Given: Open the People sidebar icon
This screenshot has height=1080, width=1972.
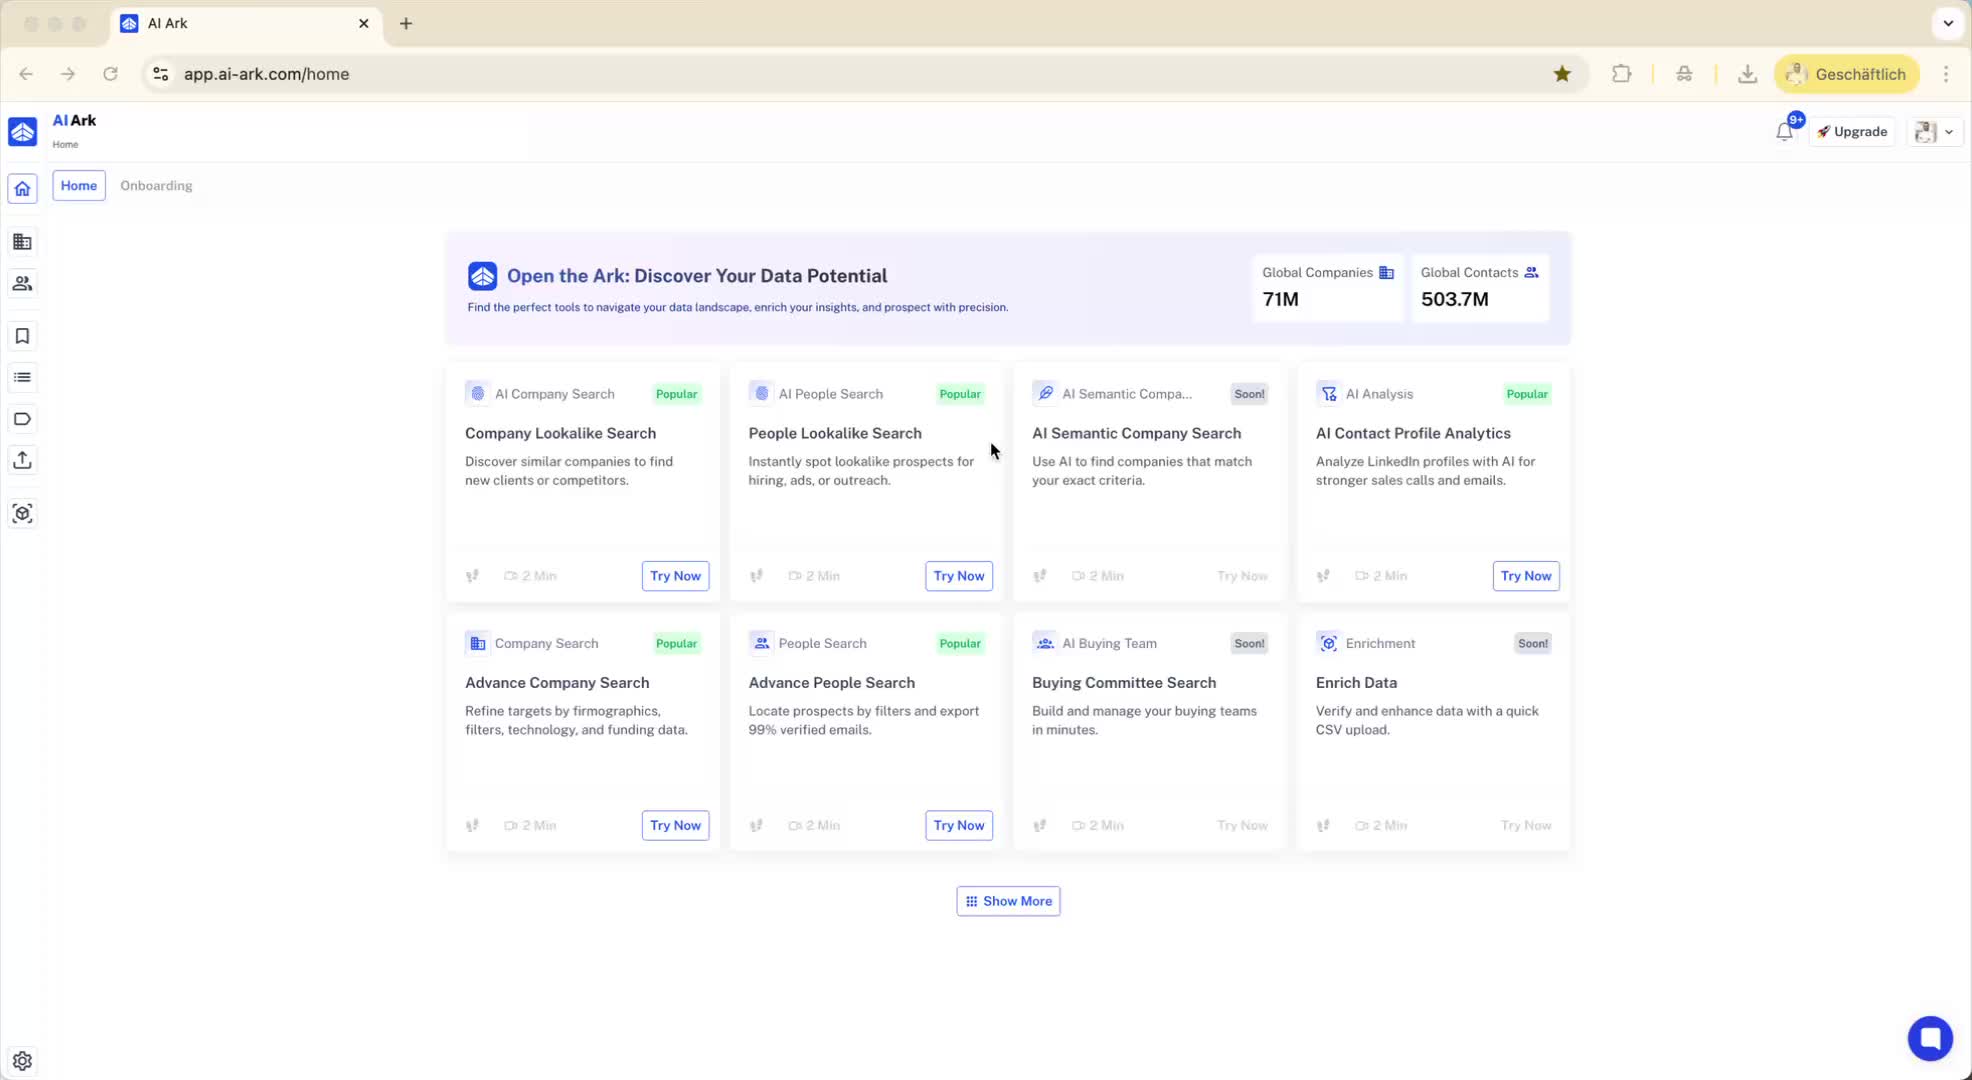Looking at the screenshot, I should [22, 284].
